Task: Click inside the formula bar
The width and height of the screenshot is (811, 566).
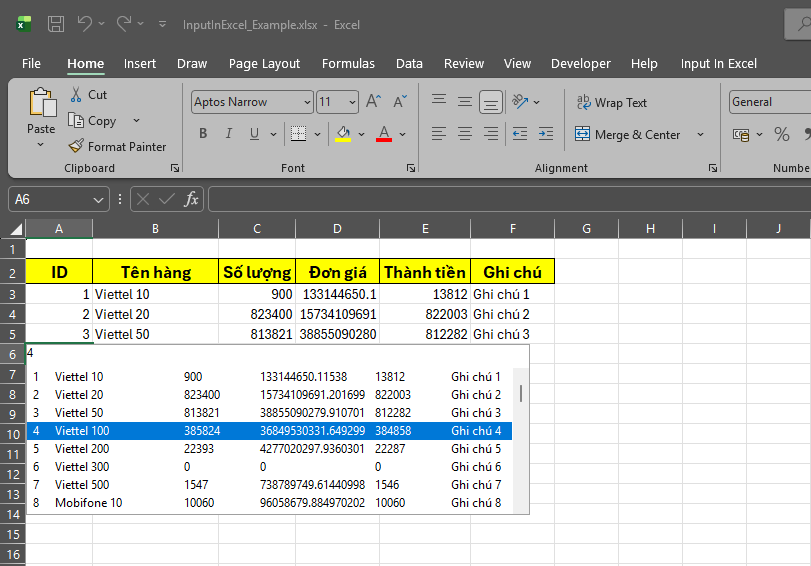Action: tap(509, 199)
